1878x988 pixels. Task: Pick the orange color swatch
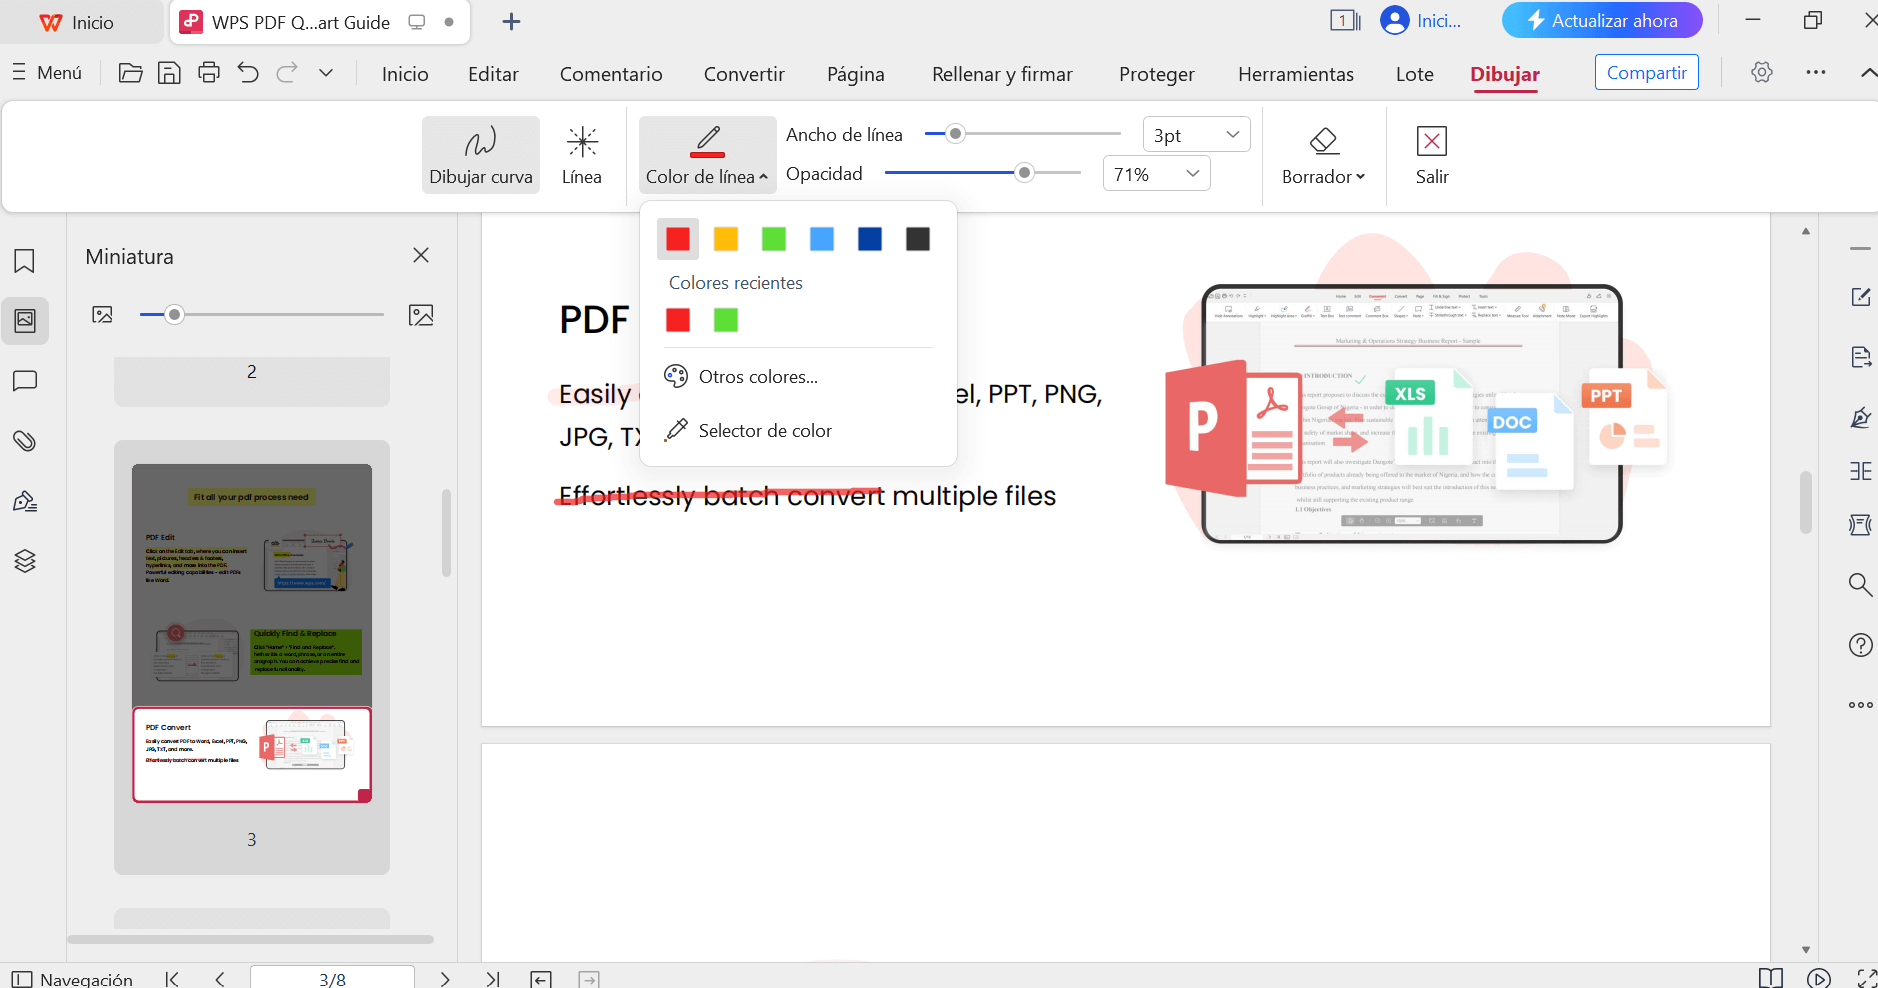726,239
